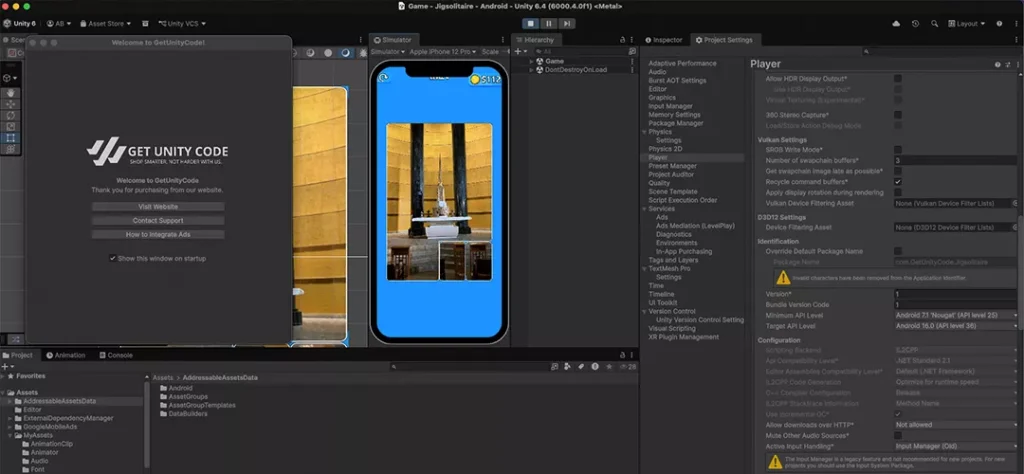Click the Visit Website button
Screen dimensions: 1024x474
click(x=157, y=206)
